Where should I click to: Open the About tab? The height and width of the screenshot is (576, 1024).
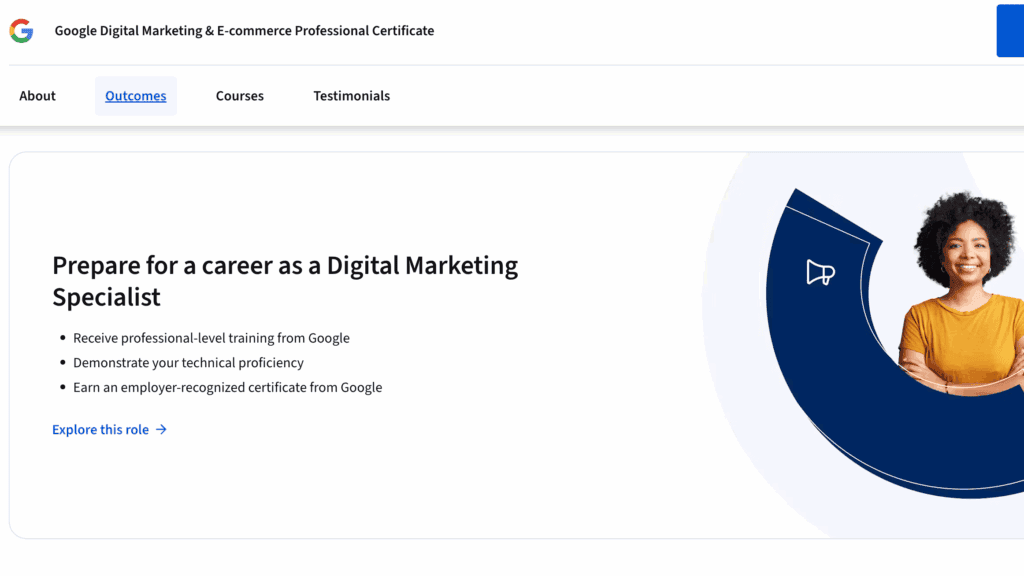[37, 96]
